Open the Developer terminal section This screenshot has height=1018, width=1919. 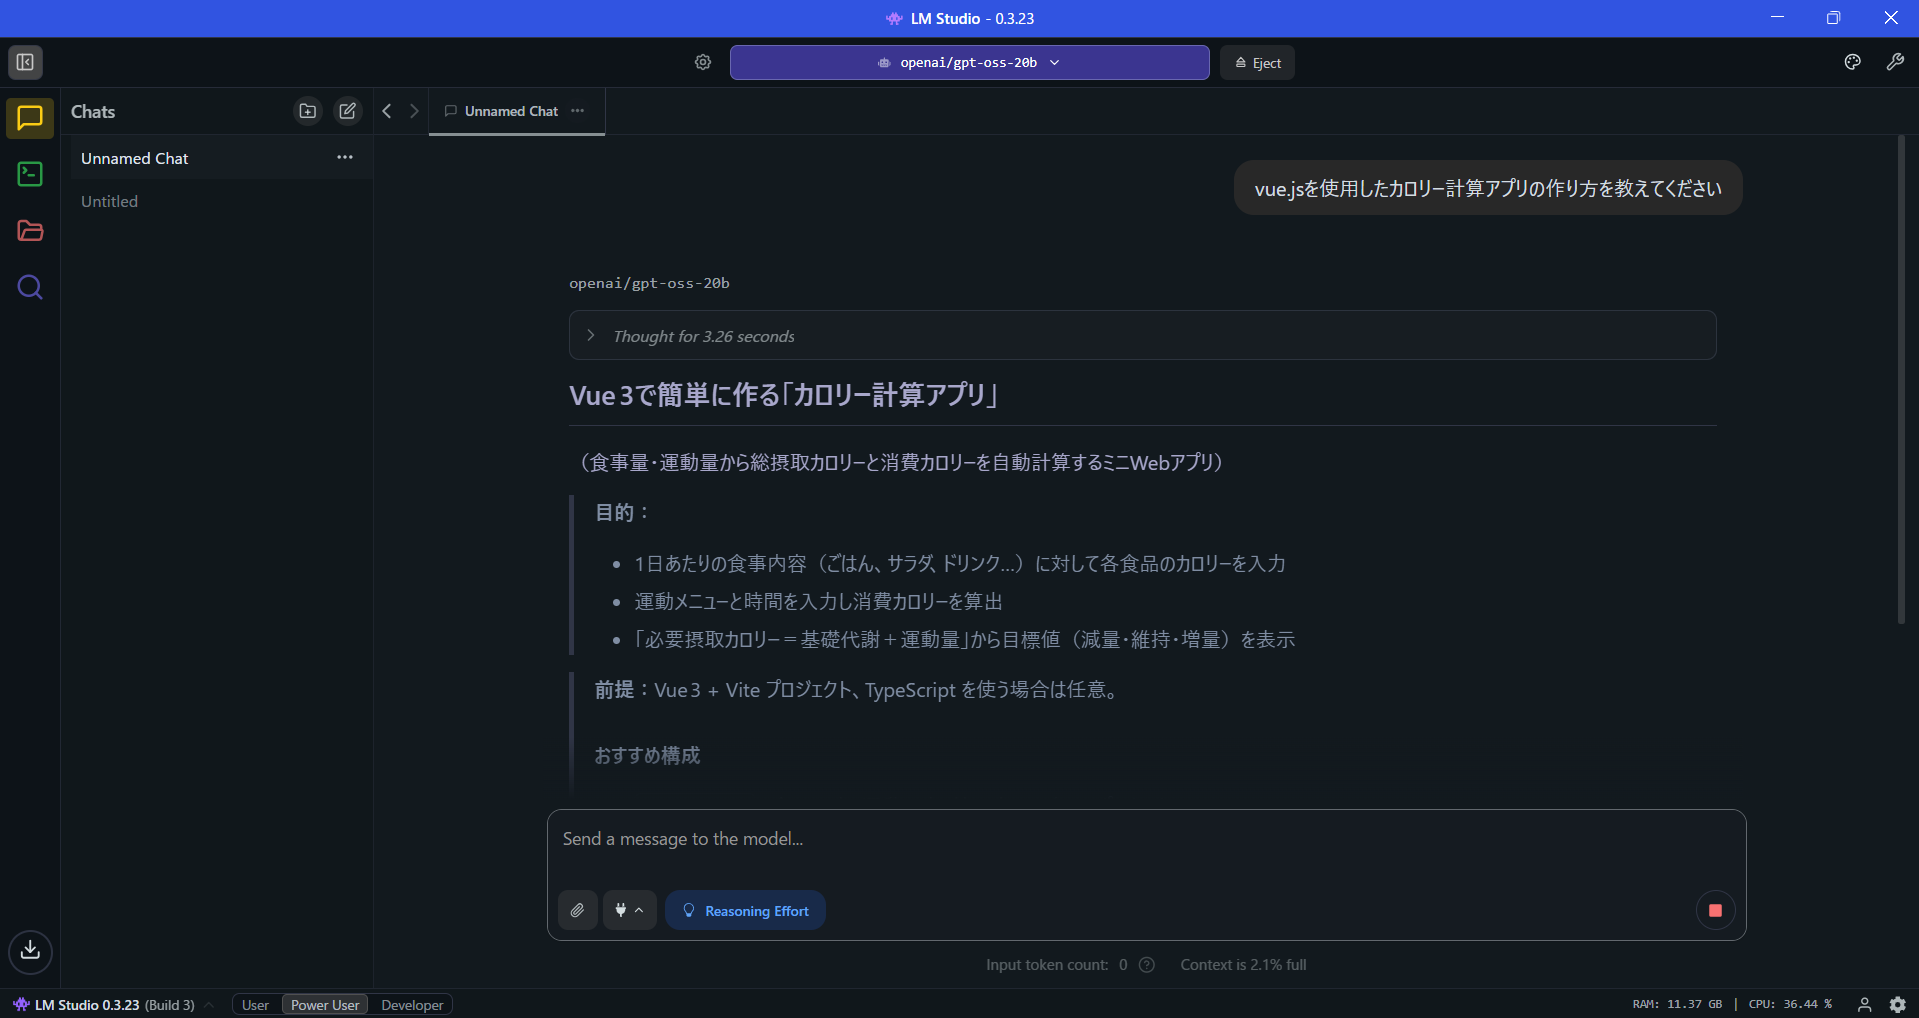[30, 175]
